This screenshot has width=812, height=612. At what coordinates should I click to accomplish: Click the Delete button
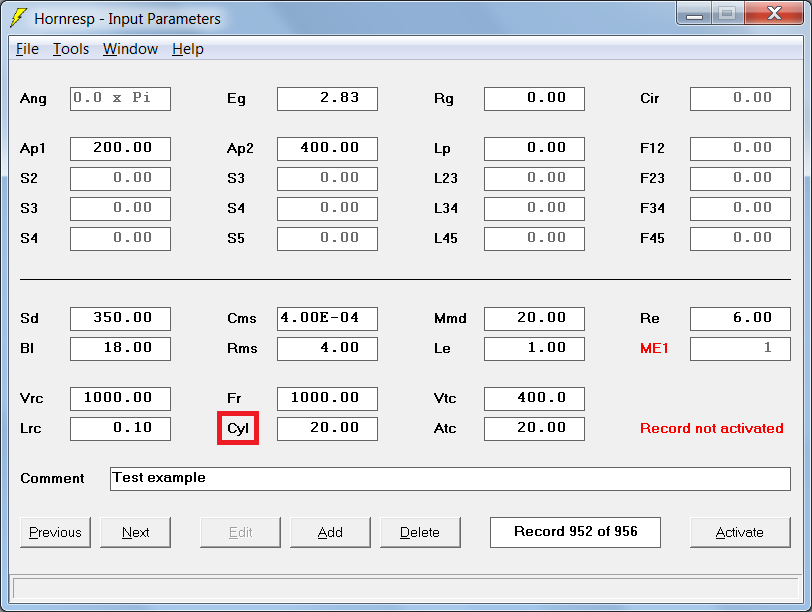coord(420,532)
